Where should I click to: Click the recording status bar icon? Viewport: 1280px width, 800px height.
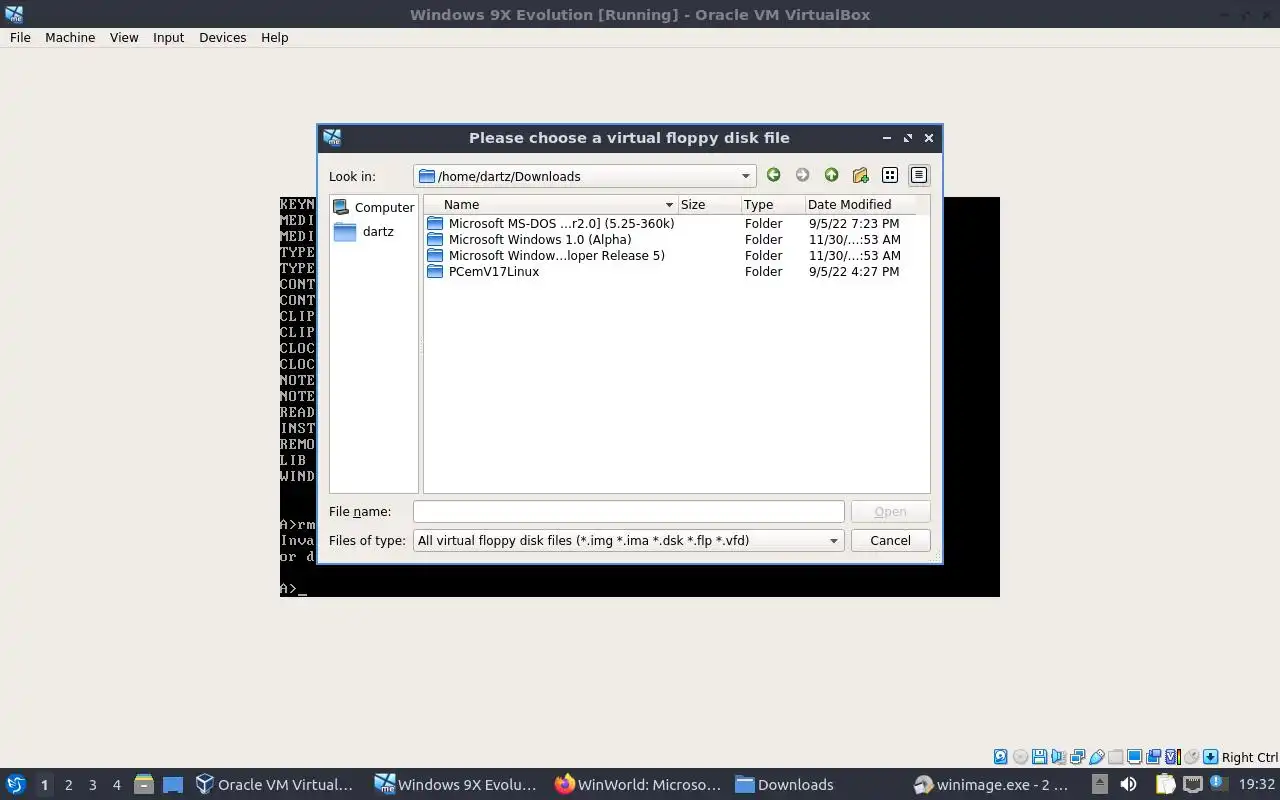1153,757
